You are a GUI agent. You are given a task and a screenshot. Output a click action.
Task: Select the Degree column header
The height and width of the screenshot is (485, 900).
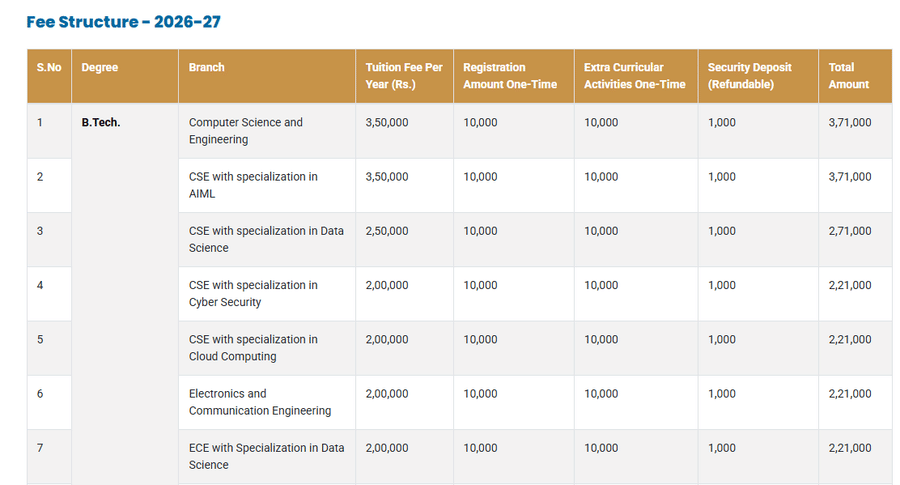pyautogui.click(x=100, y=68)
